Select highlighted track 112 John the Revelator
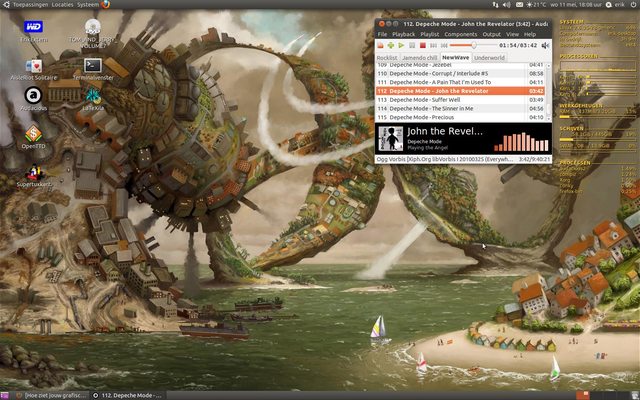 pyautogui.click(x=460, y=91)
